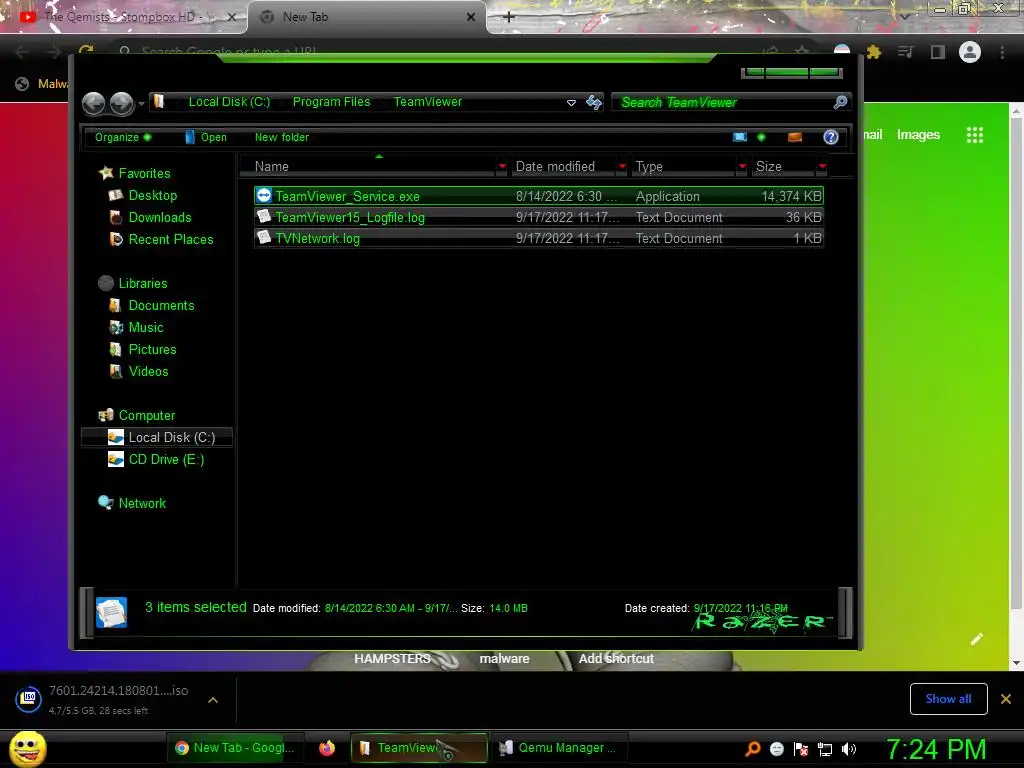Switch to Qemu Manager taskbar button

[x=557, y=748]
